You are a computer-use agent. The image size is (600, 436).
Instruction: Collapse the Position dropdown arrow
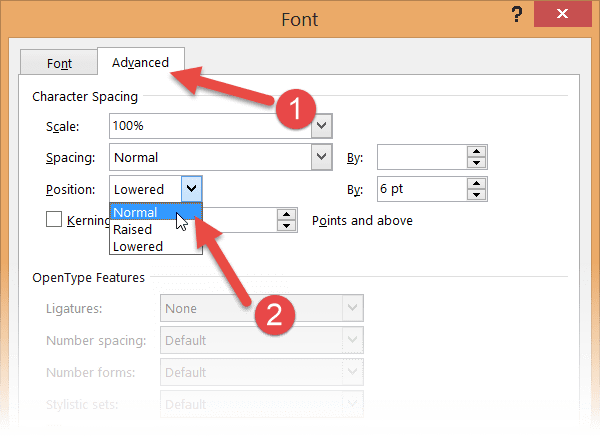coord(193,188)
